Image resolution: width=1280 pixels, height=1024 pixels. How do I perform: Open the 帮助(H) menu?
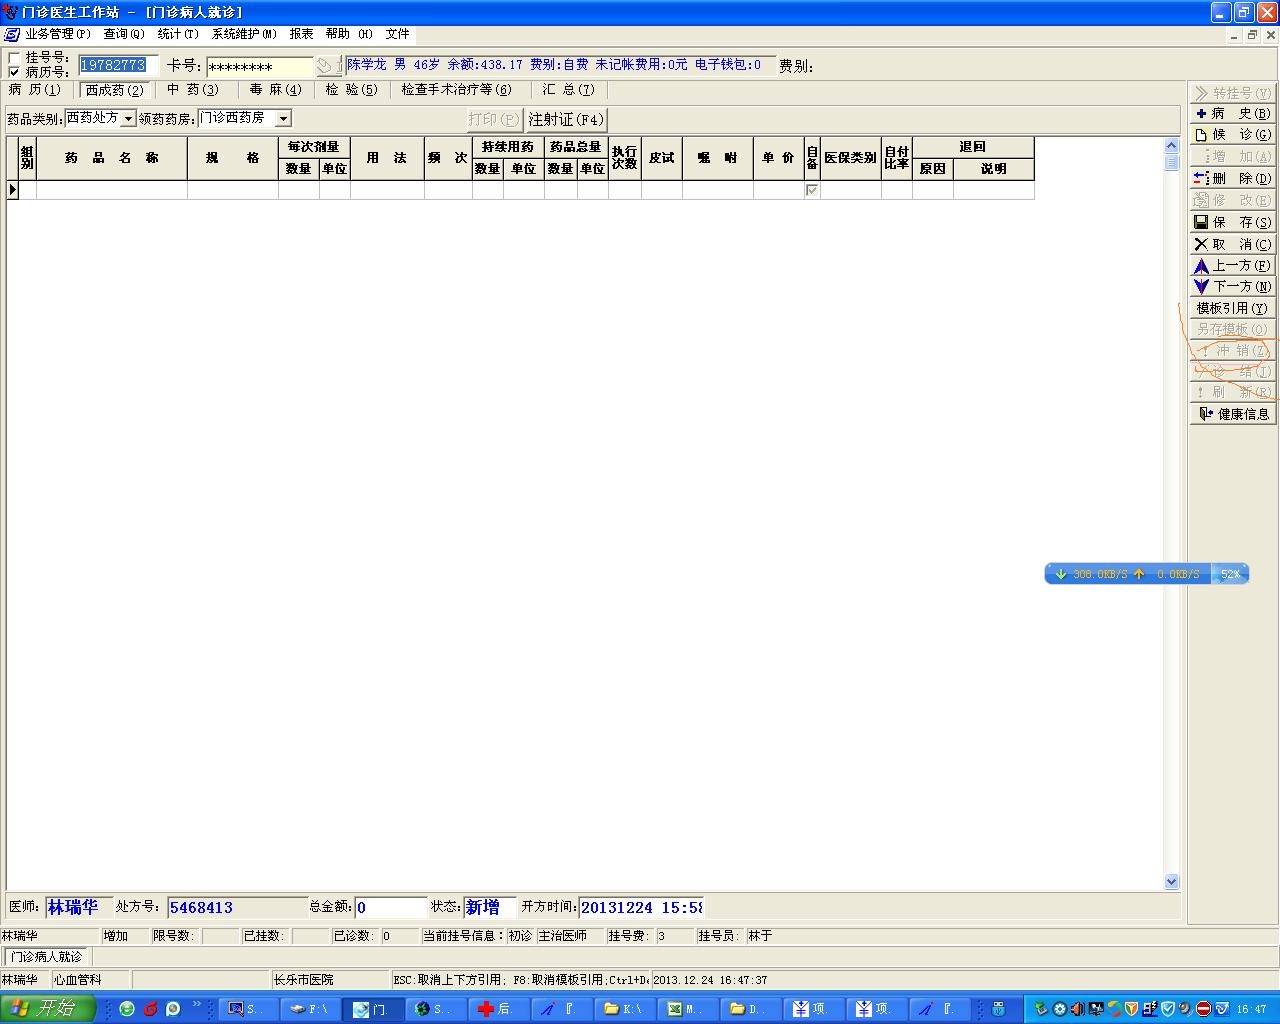pyautogui.click(x=349, y=34)
